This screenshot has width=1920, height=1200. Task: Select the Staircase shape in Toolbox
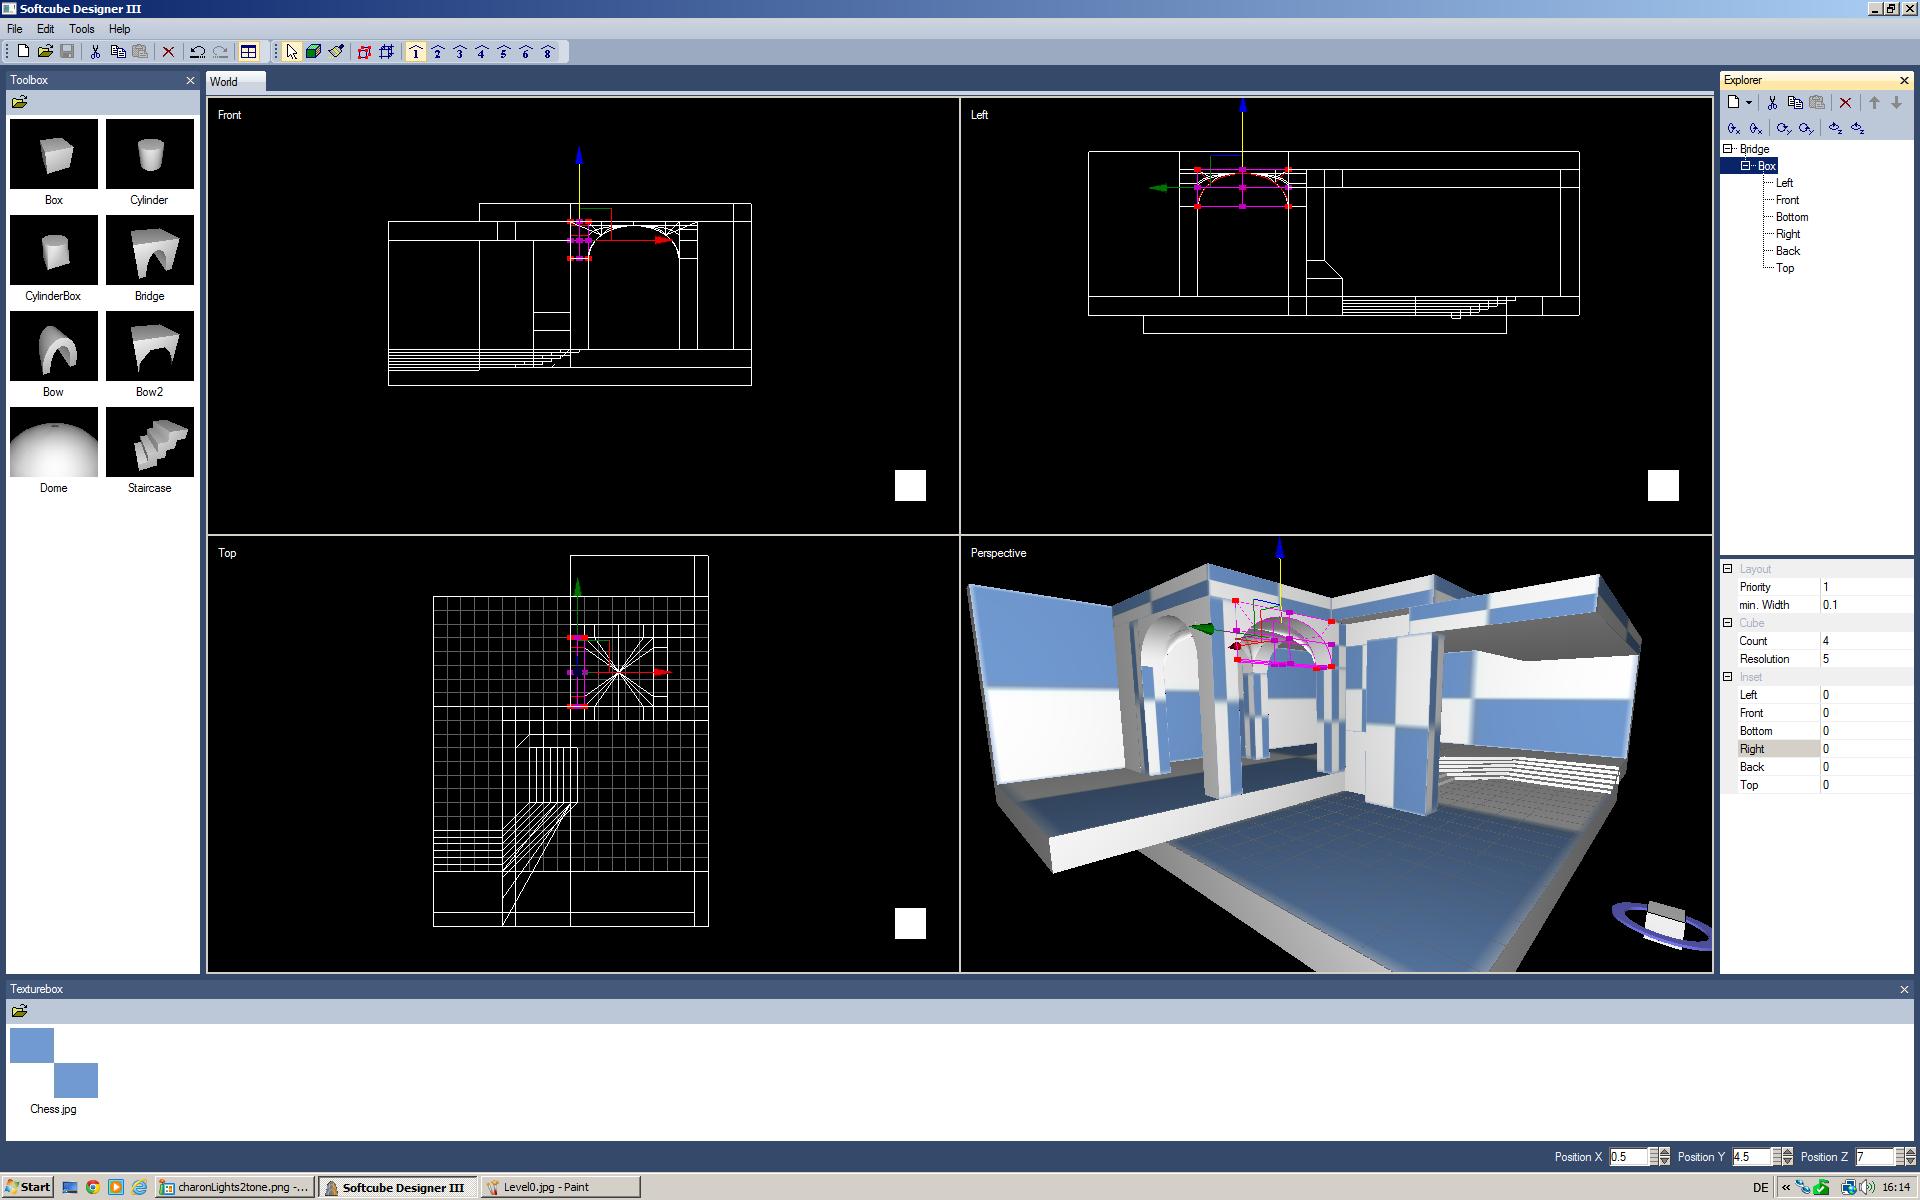click(x=149, y=443)
